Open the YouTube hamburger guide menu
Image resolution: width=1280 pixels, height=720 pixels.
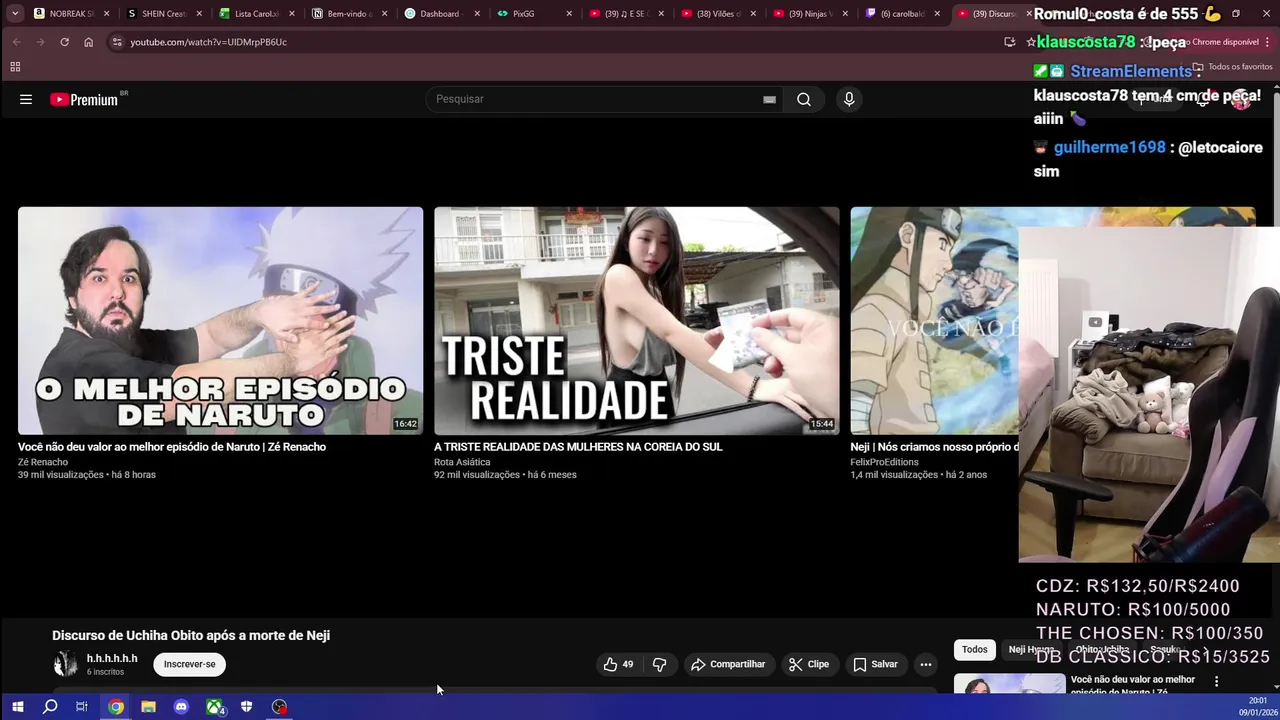pyautogui.click(x=26, y=99)
